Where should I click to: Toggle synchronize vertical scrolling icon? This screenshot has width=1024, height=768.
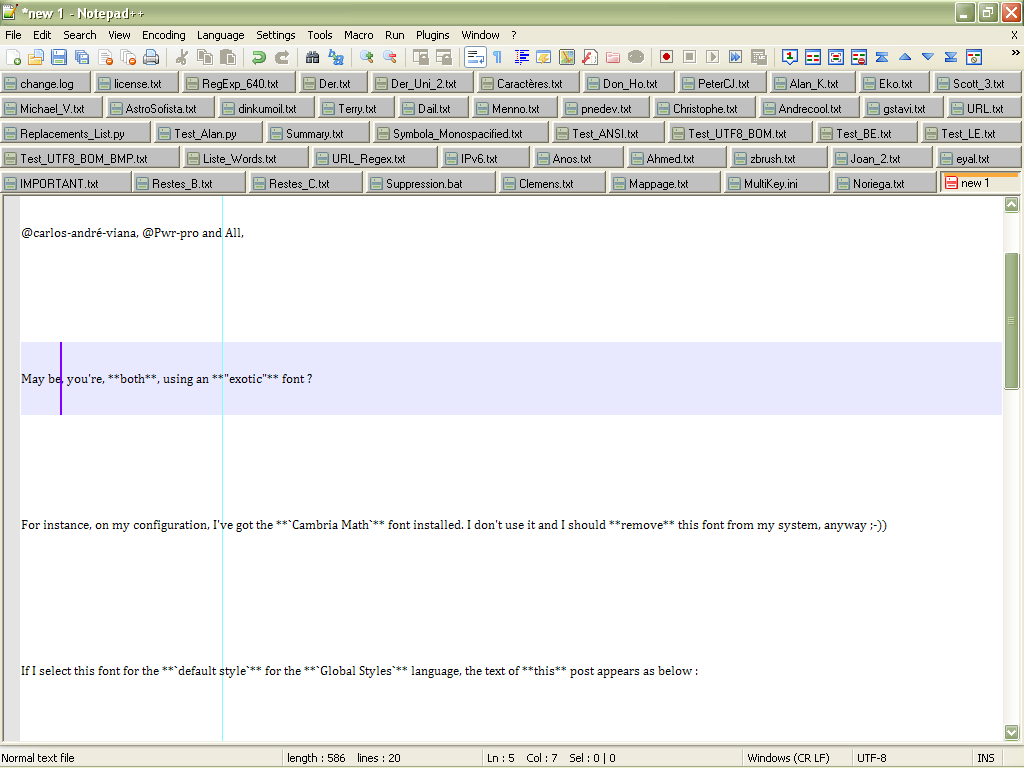click(421, 57)
